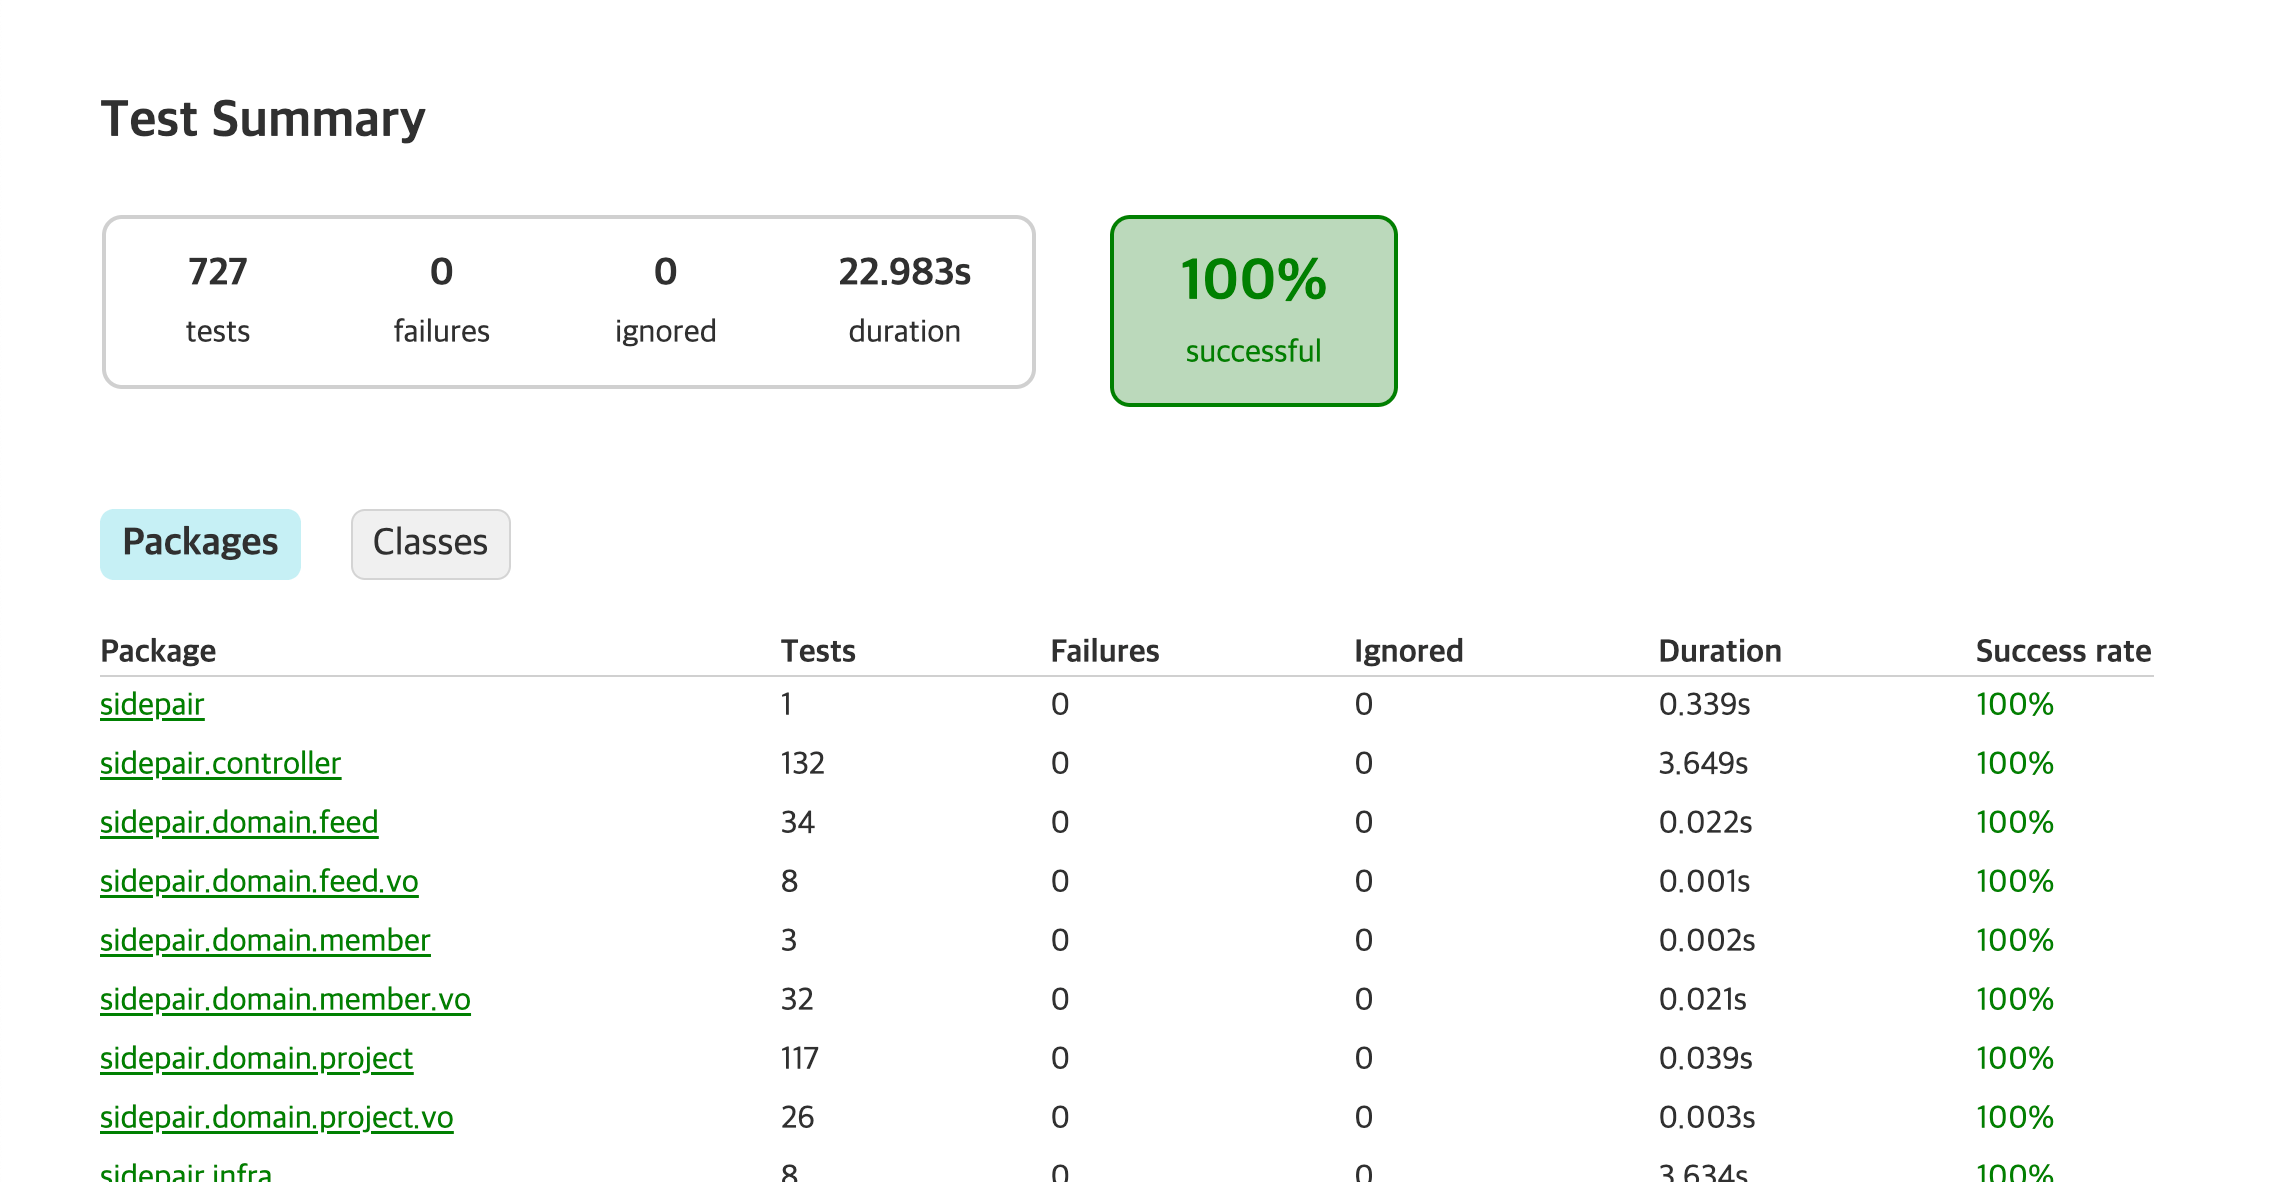Click the Duration column header
The width and height of the screenshot is (2288, 1182).
pyautogui.click(x=1720, y=651)
